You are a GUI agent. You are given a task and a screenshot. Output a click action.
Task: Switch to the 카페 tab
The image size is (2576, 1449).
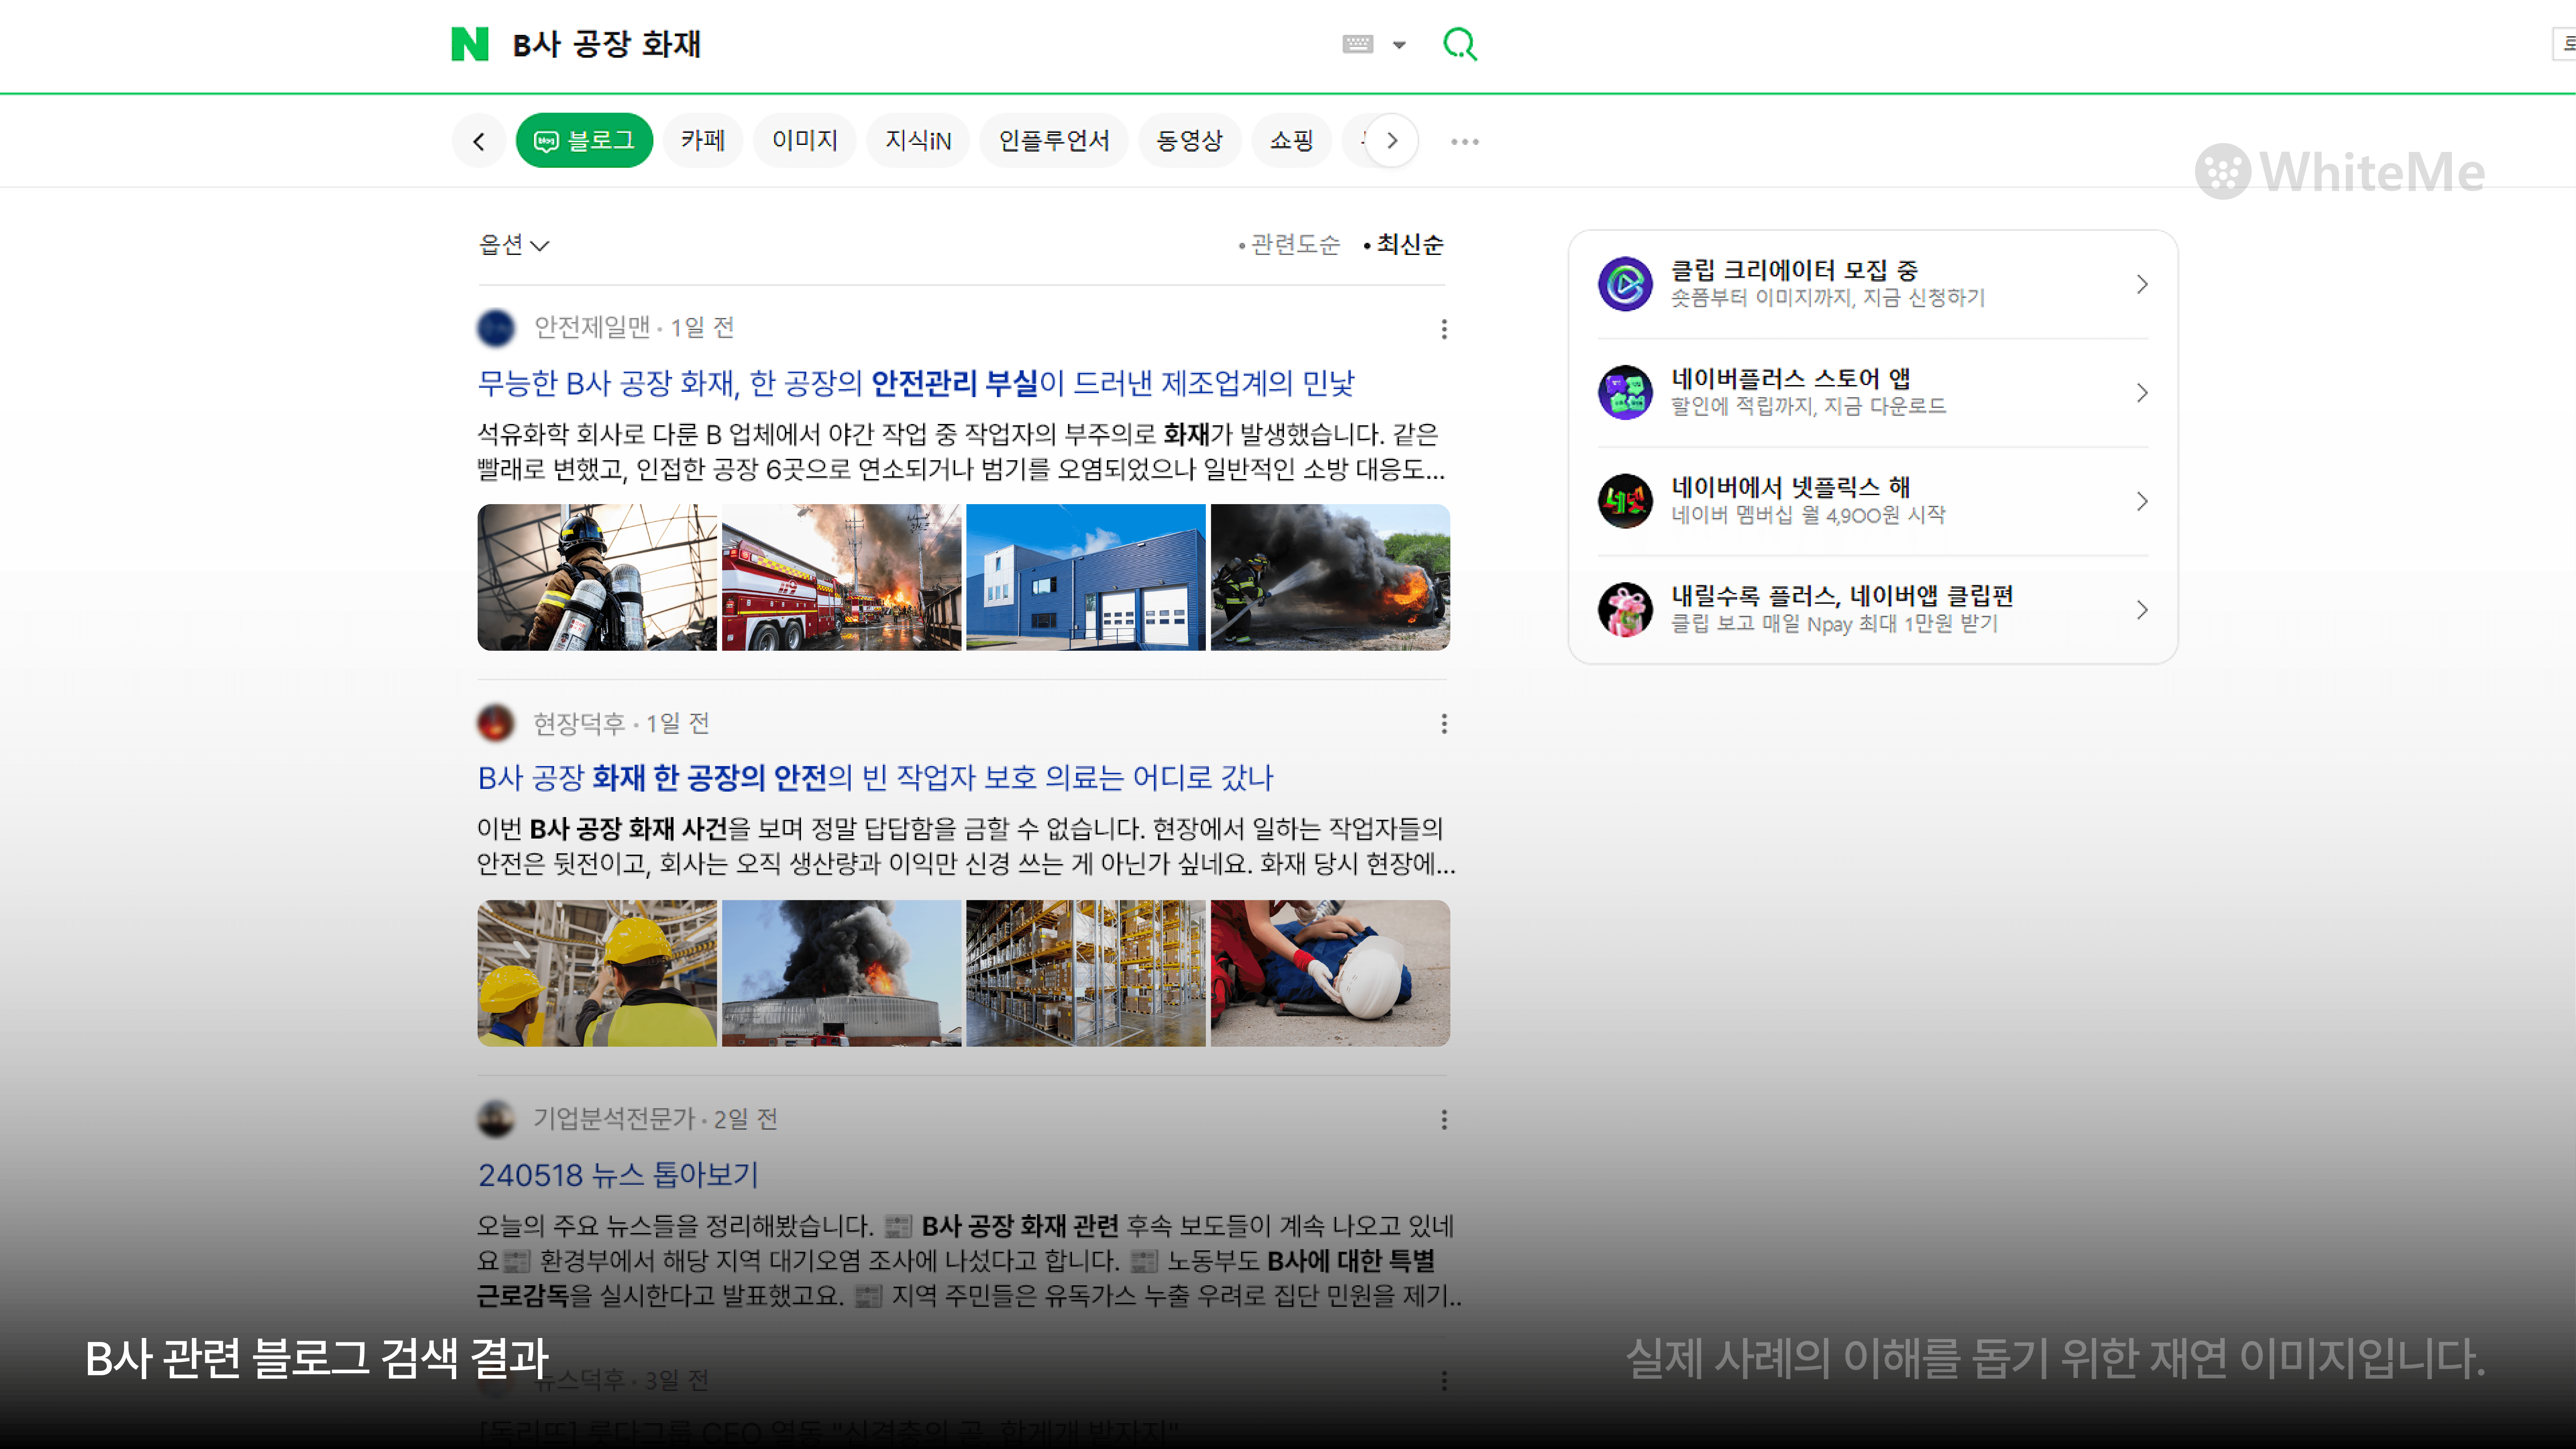703,140
